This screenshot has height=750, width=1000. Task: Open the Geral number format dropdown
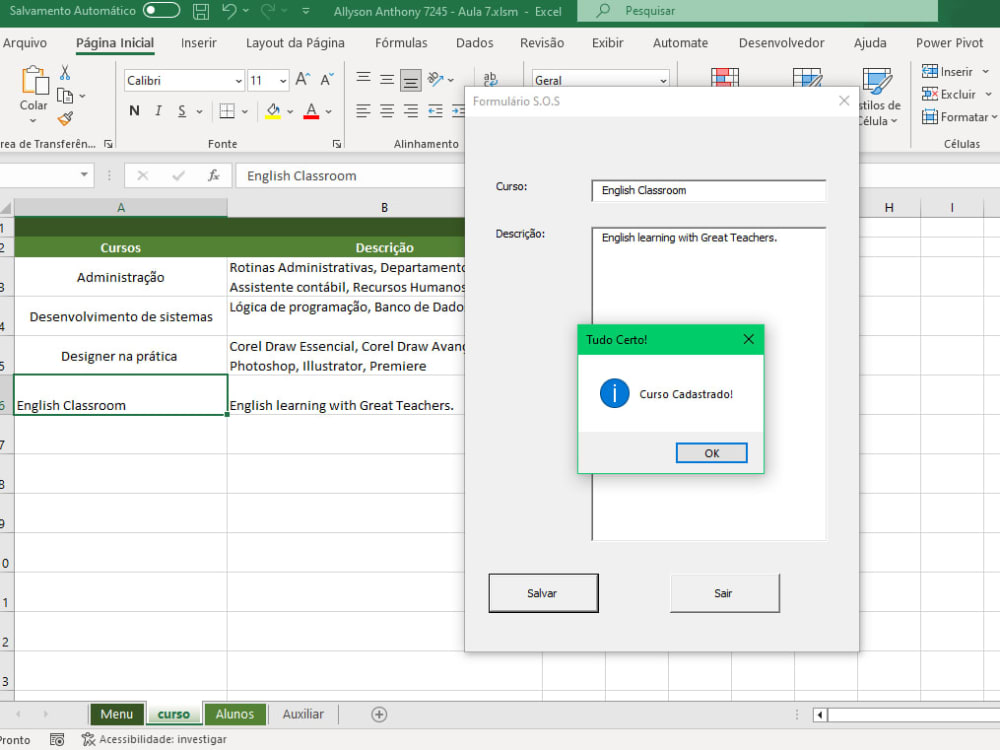pyautogui.click(x=665, y=80)
